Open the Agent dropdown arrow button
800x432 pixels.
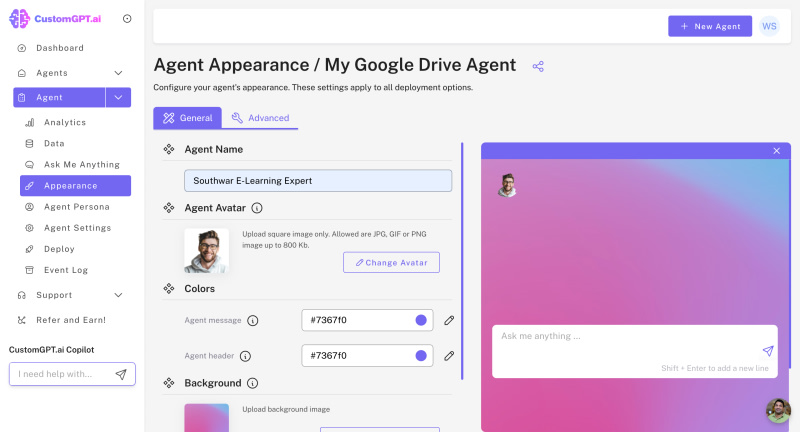pyautogui.click(x=118, y=97)
